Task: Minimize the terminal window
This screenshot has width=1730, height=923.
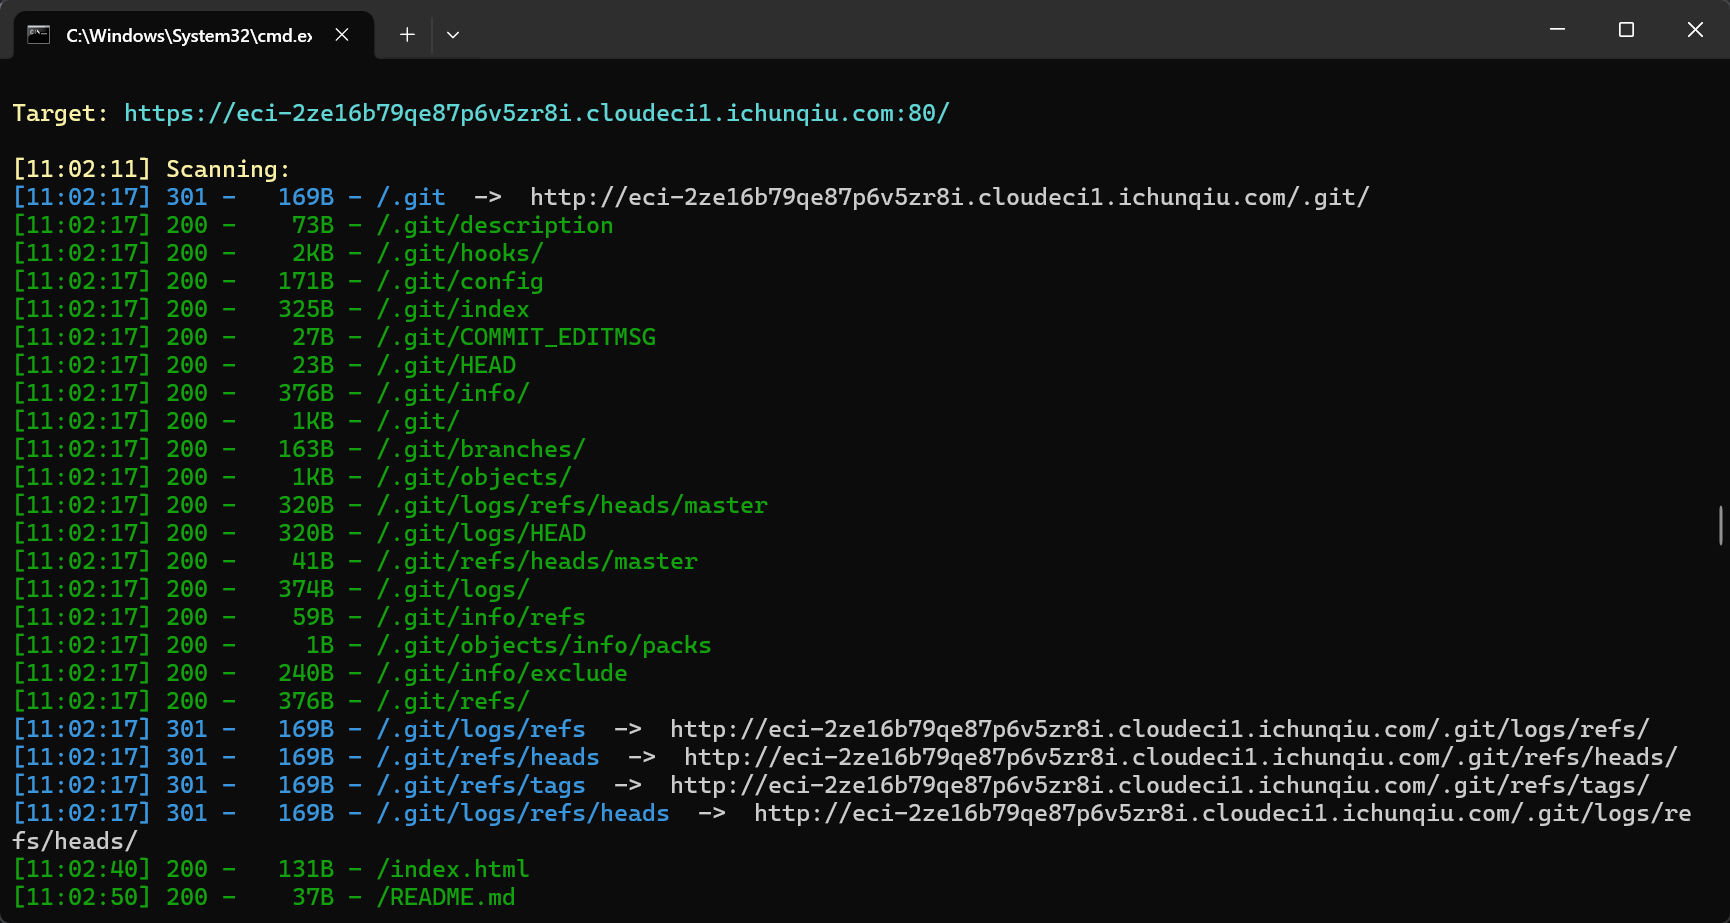Action: pyautogui.click(x=1557, y=30)
